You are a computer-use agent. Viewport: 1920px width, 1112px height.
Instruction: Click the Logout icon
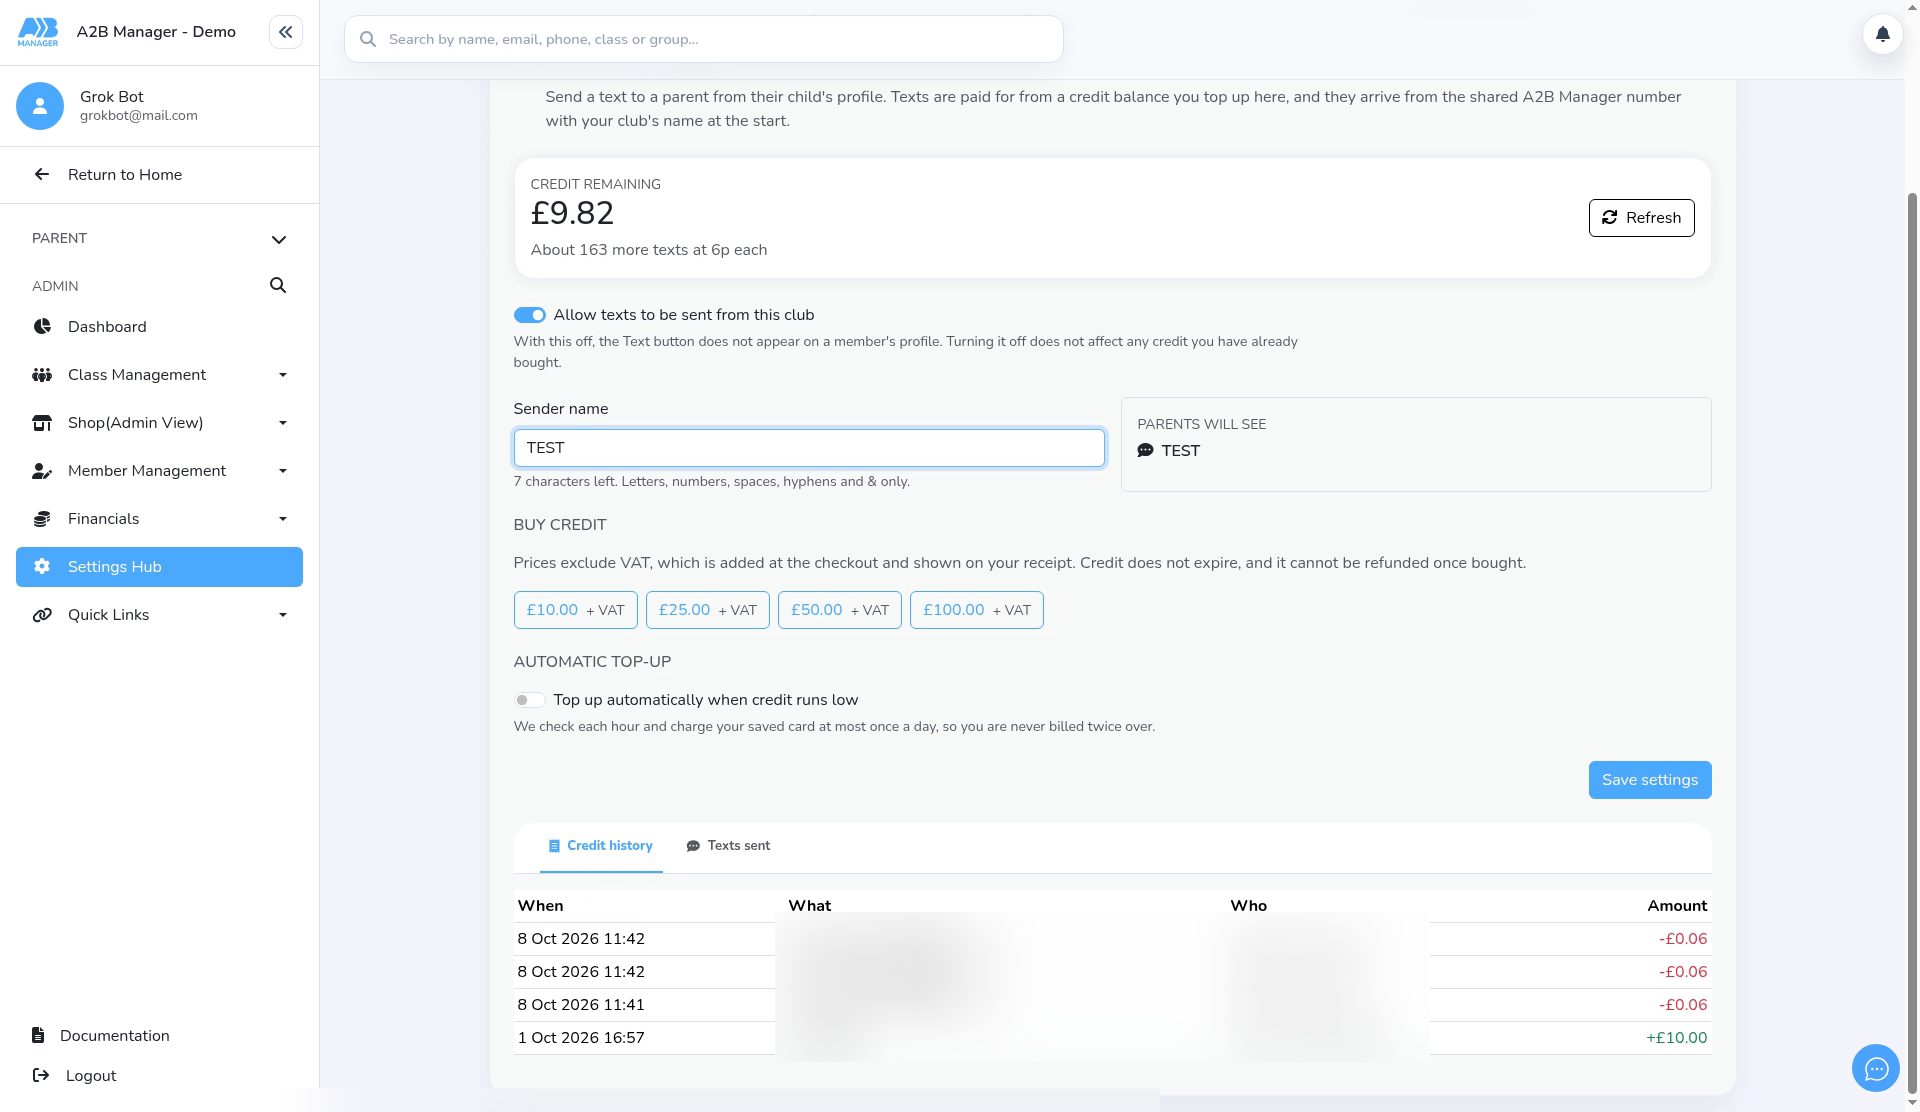coord(41,1076)
